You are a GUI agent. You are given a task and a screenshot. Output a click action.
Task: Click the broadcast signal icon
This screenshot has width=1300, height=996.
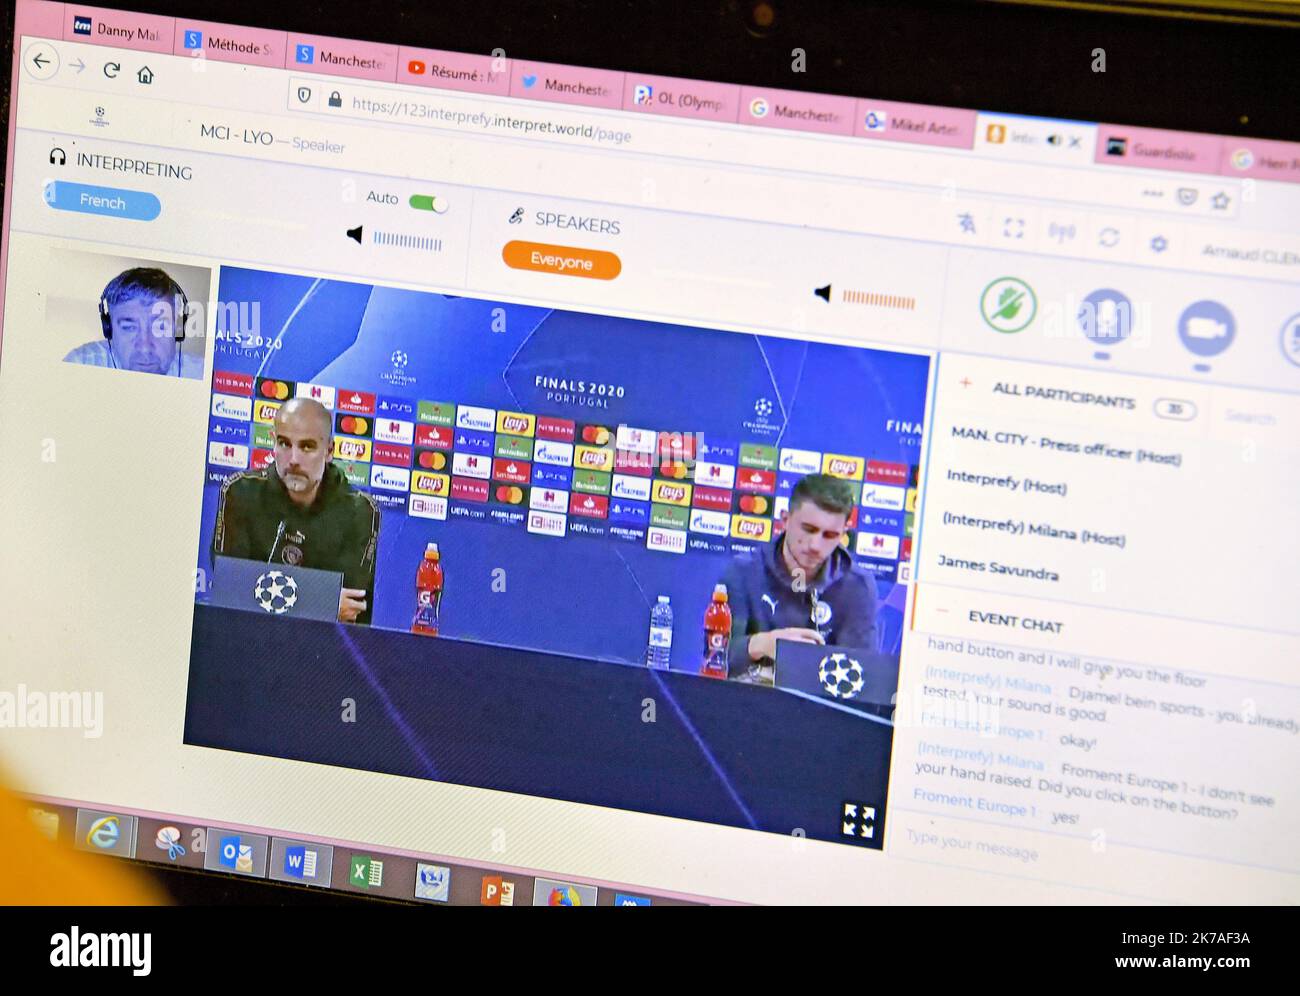(x=1061, y=233)
